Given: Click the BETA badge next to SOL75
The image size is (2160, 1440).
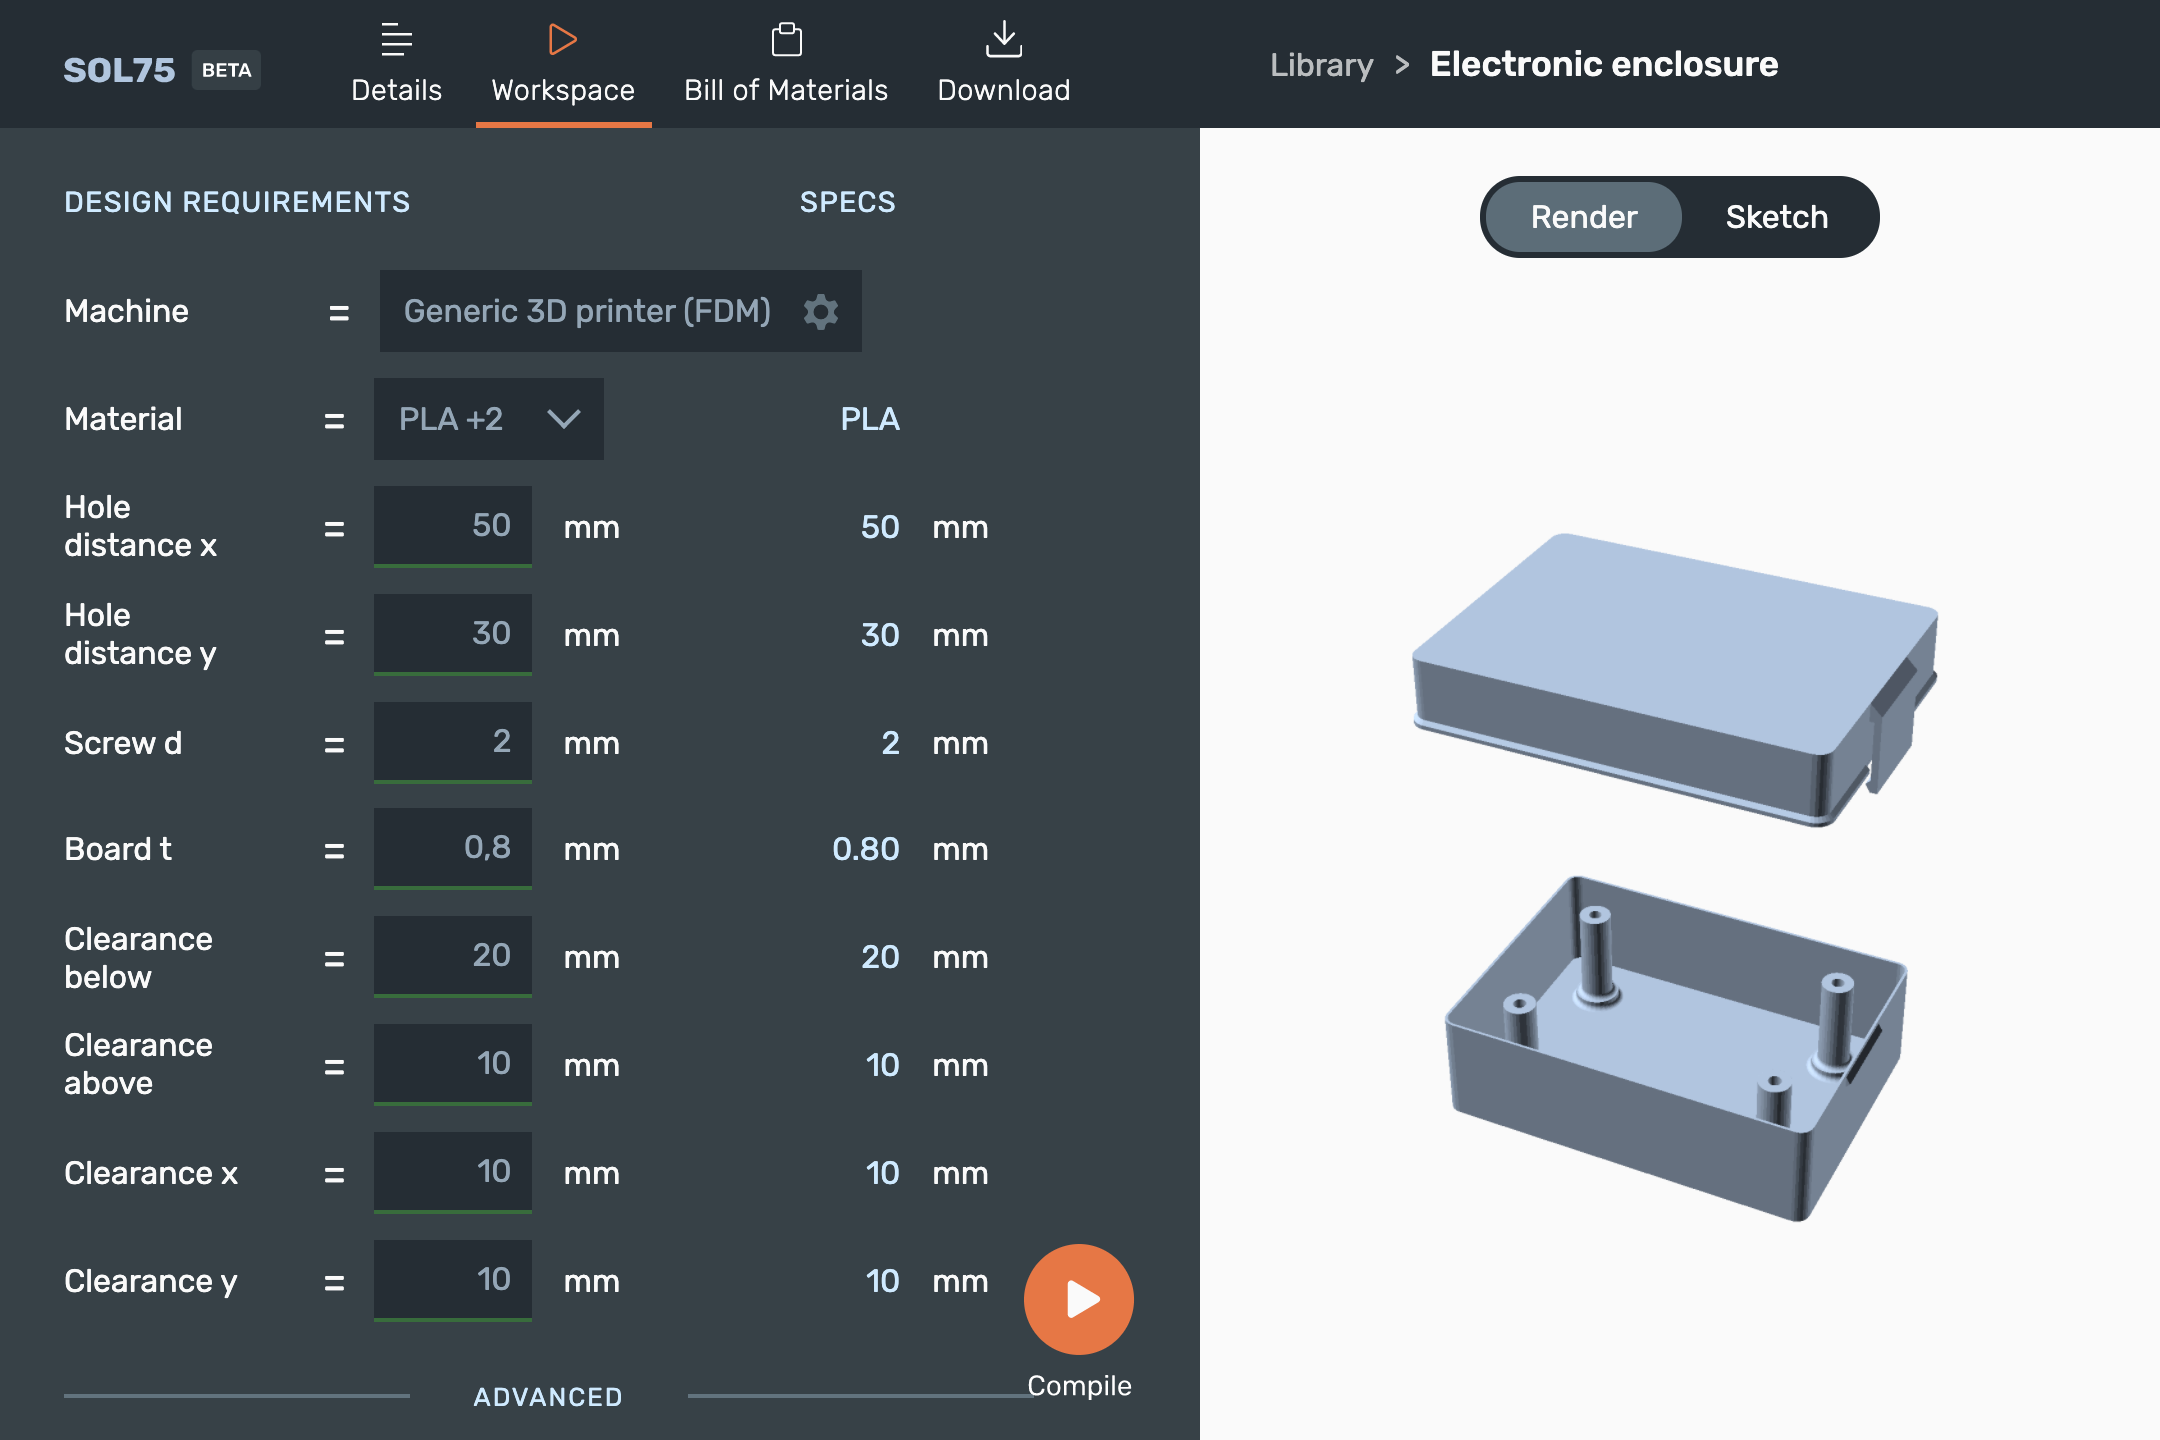Looking at the screenshot, I should (x=226, y=70).
